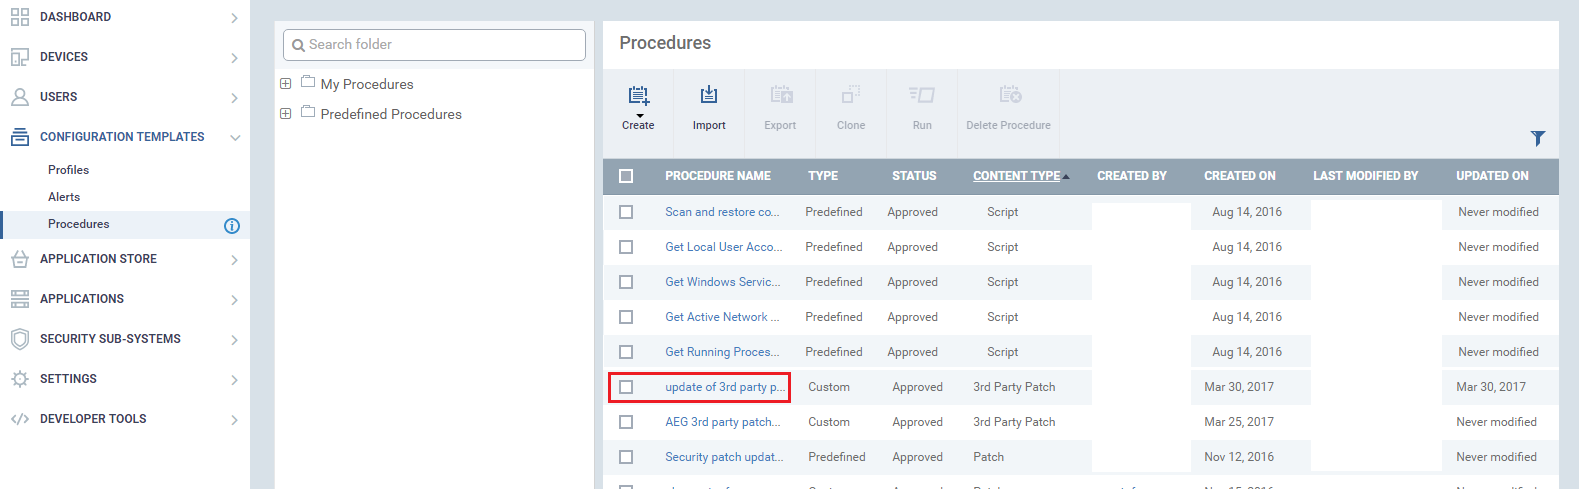Open the Alerts submenu item
The image size is (1579, 489).
pos(64,197)
